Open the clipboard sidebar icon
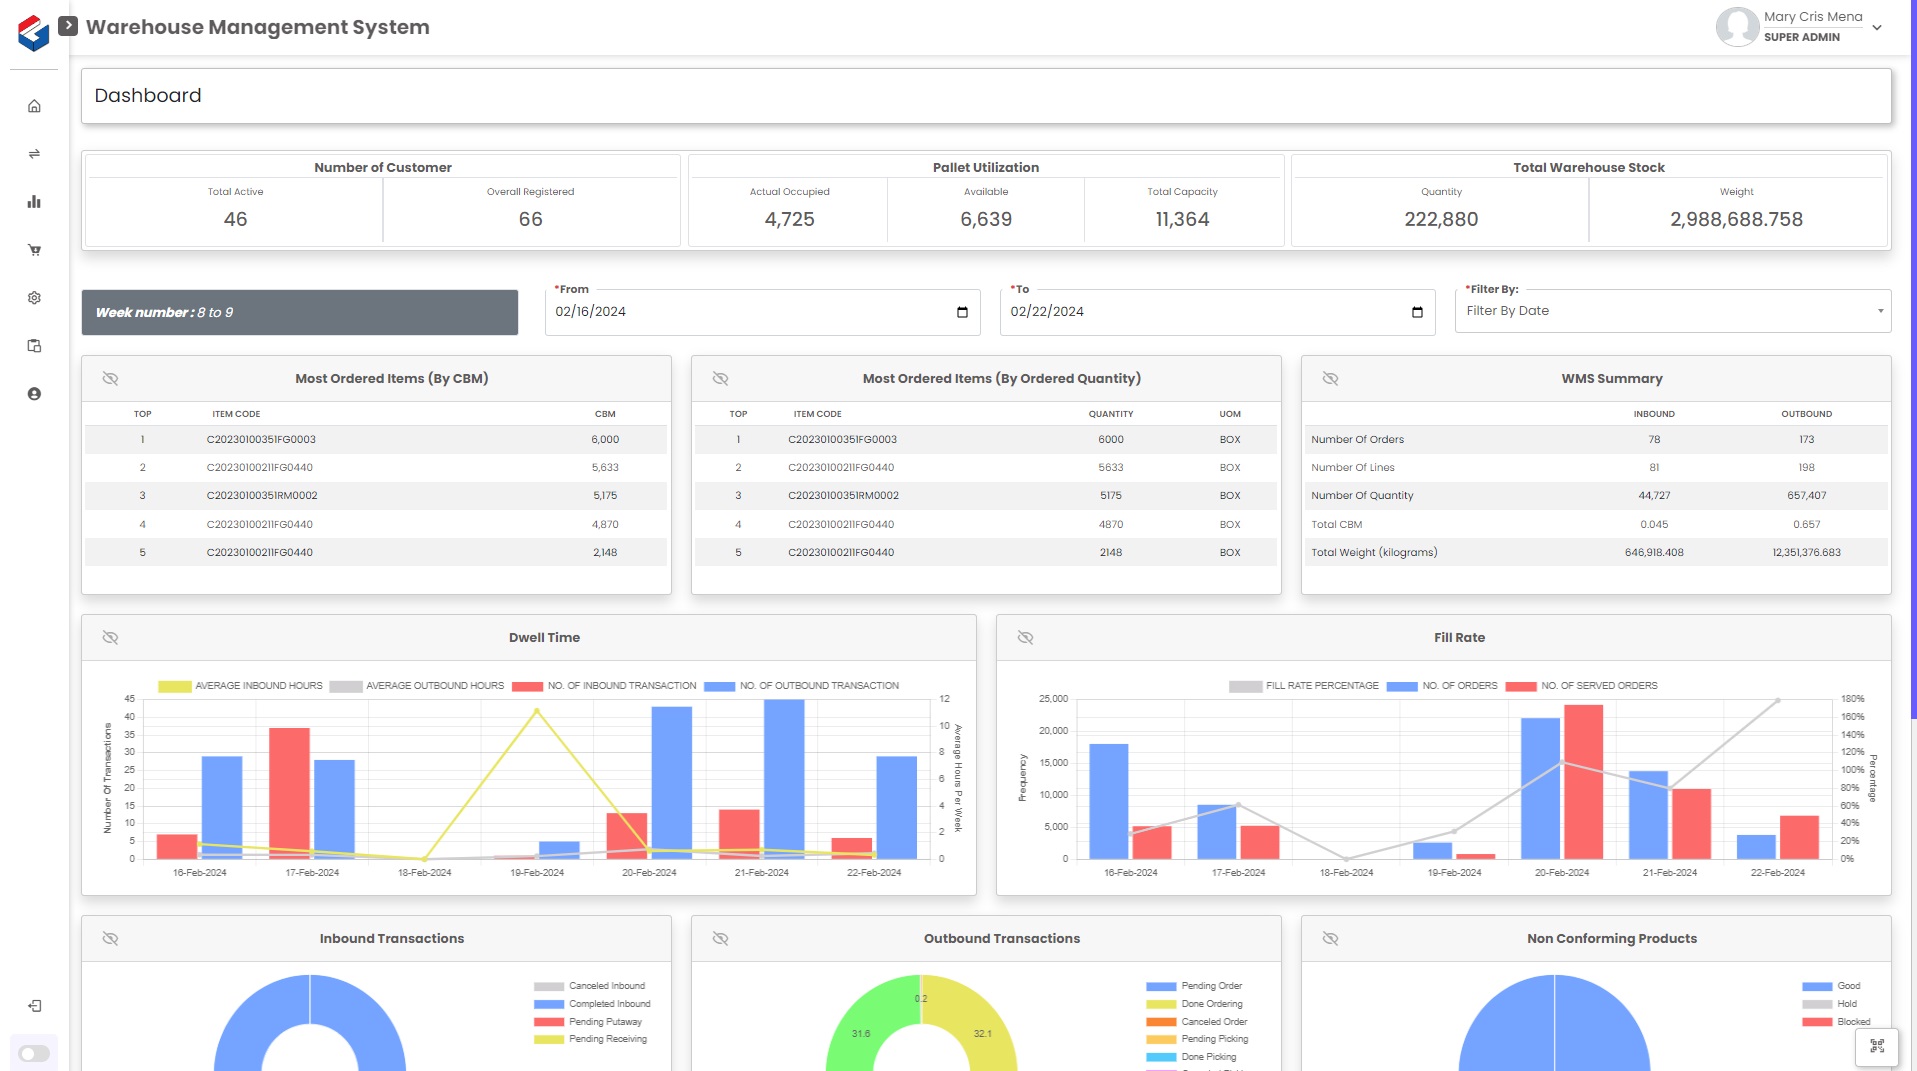Screen dimensions: 1917x1071 (34, 346)
